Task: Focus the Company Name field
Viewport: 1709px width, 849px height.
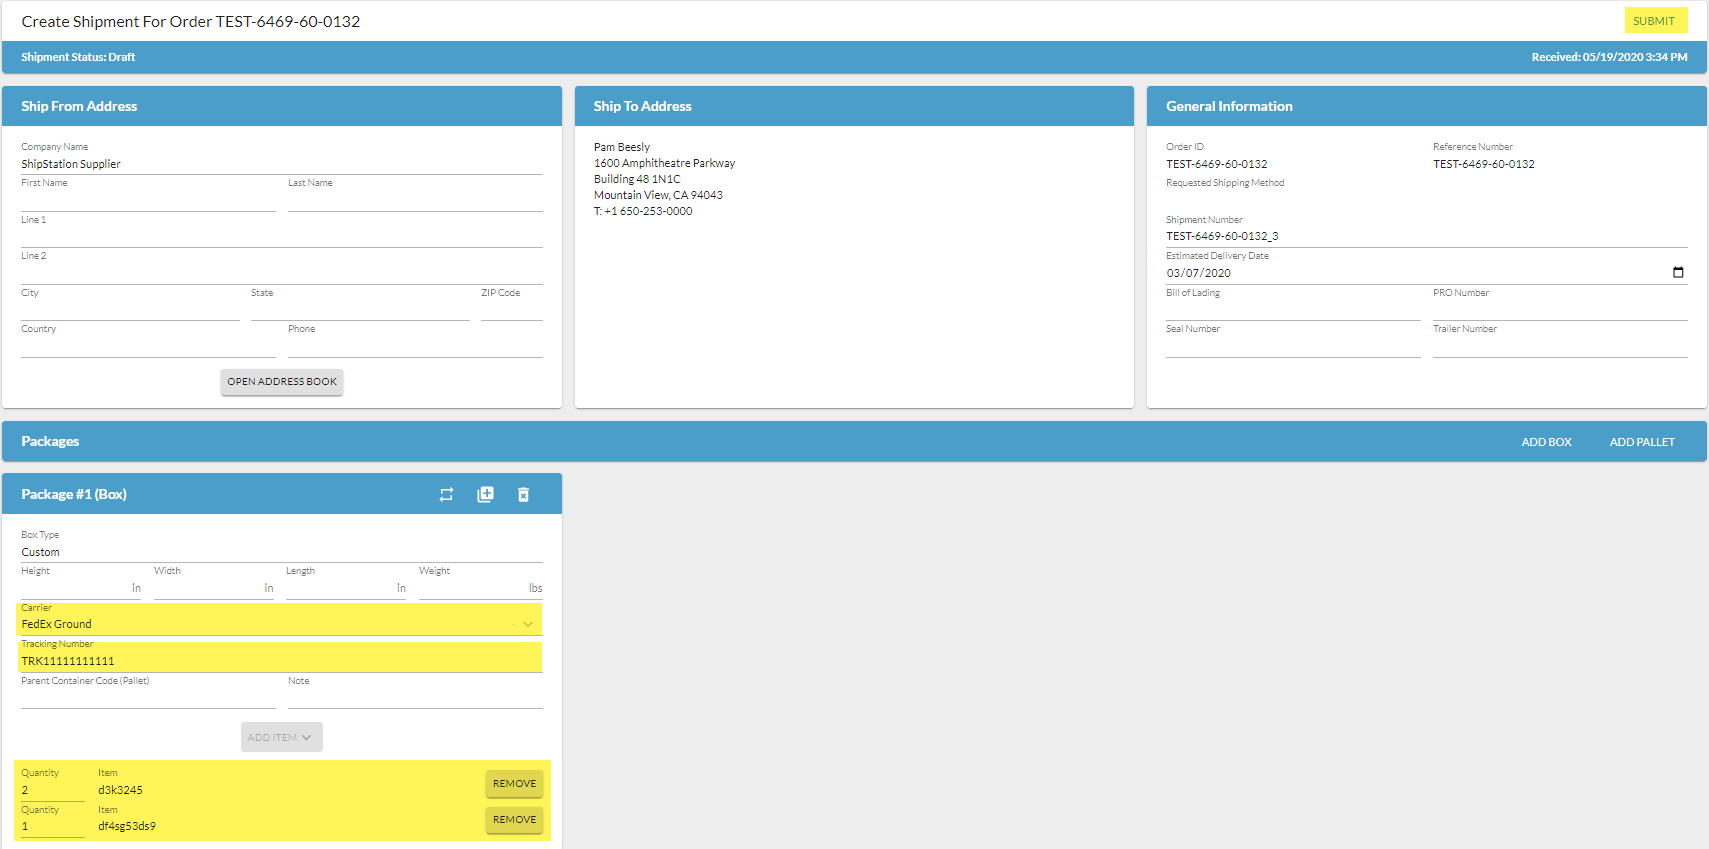Action: (281, 164)
